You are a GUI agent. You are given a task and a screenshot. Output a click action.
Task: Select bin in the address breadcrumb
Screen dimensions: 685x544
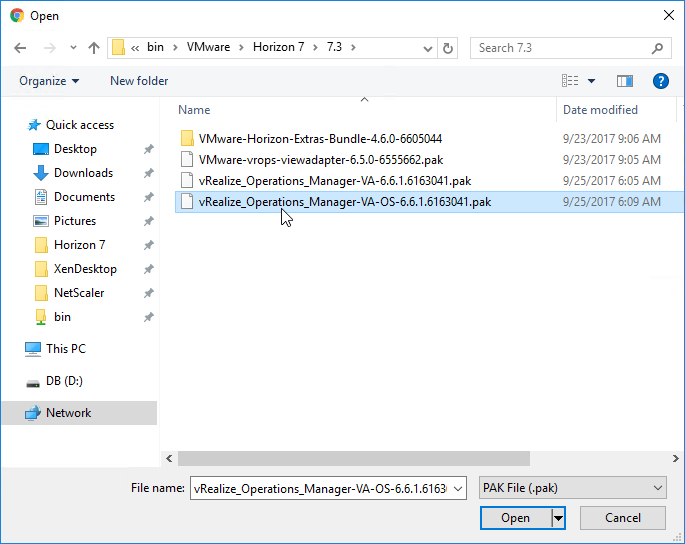(155, 47)
